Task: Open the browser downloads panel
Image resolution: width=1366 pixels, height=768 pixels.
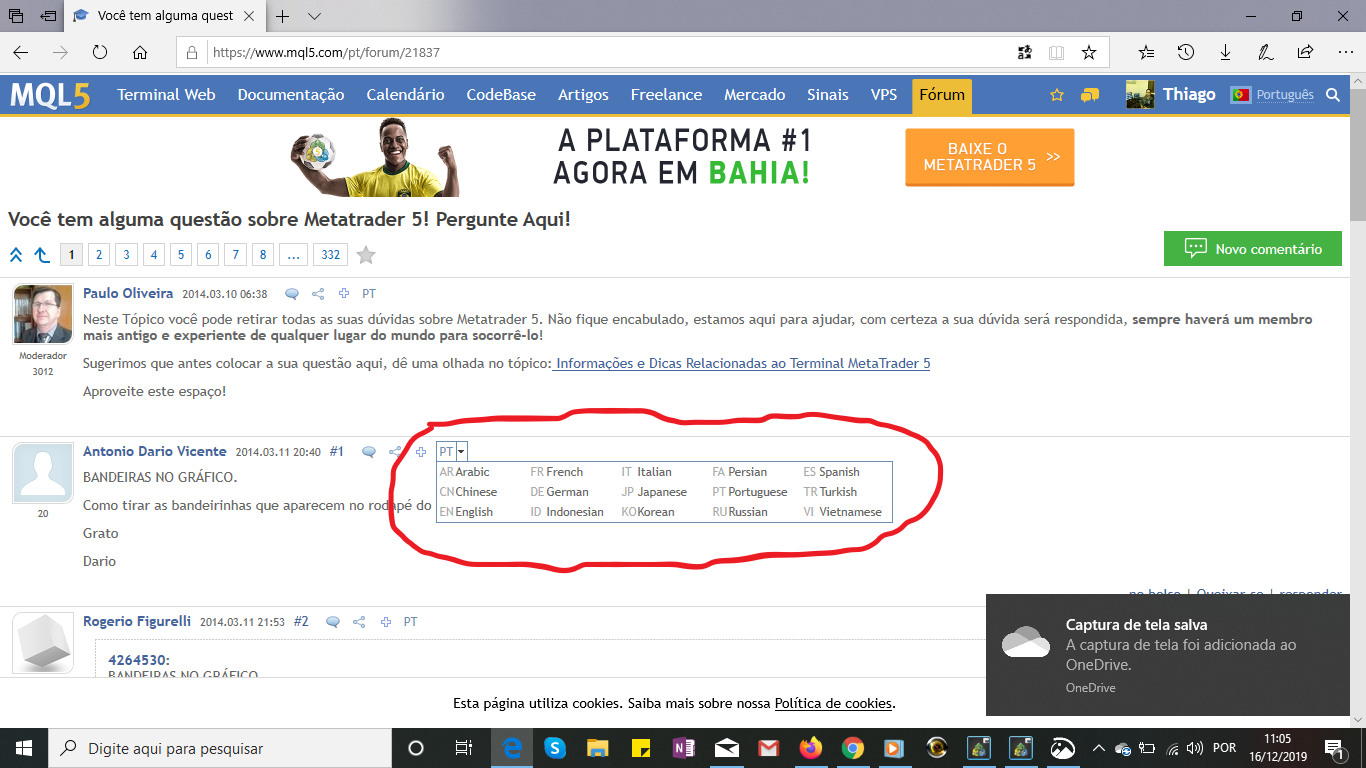Action: (x=1225, y=52)
